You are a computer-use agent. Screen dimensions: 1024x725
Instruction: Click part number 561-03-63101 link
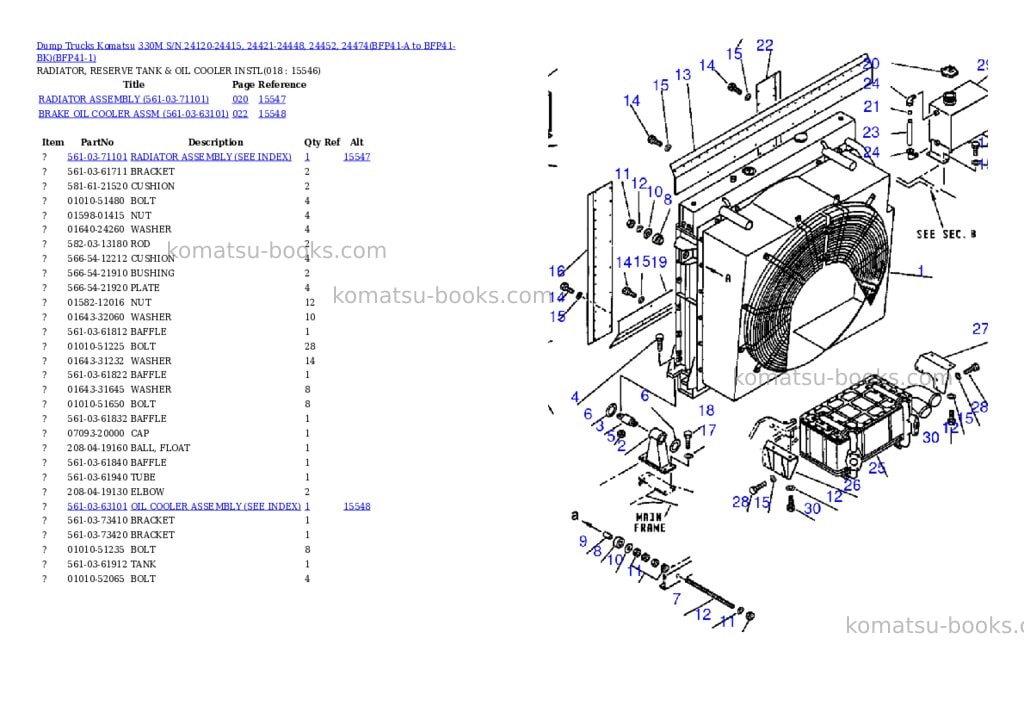coord(97,506)
